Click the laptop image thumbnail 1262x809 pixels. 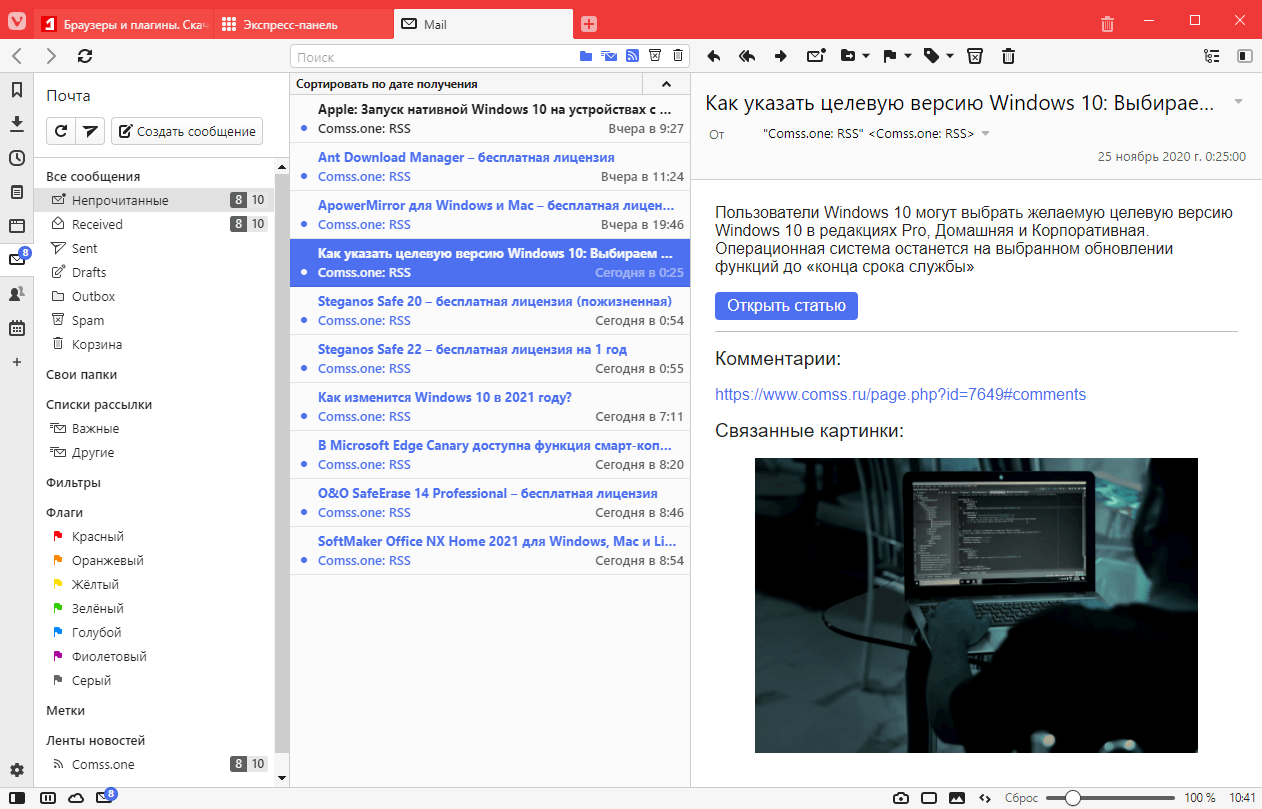tap(976, 605)
